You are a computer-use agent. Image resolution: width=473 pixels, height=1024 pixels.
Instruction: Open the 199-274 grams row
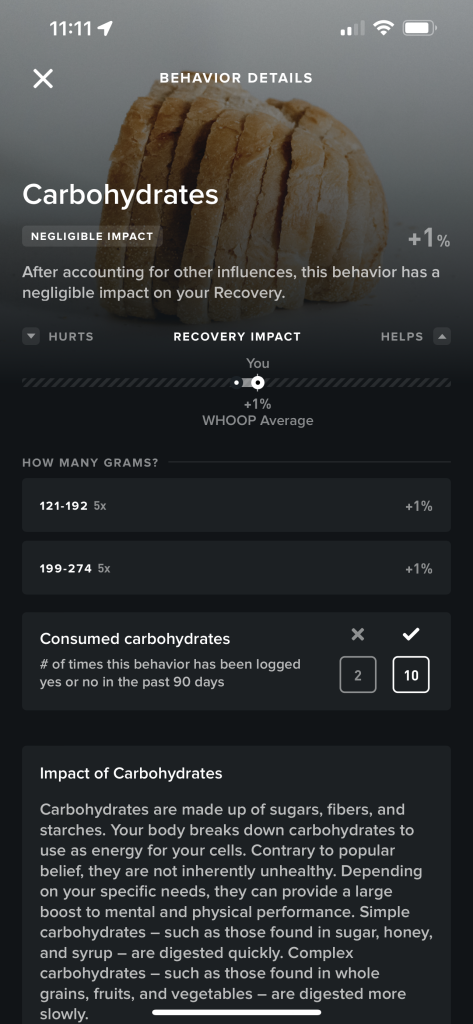click(236, 568)
